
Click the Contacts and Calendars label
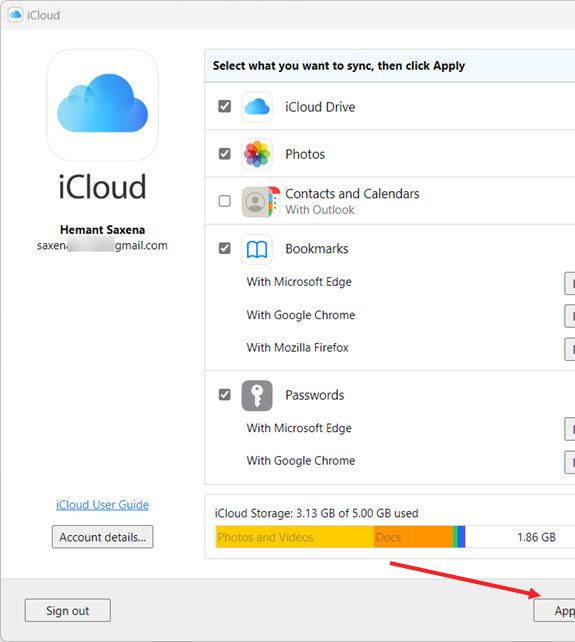(x=352, y=193)
